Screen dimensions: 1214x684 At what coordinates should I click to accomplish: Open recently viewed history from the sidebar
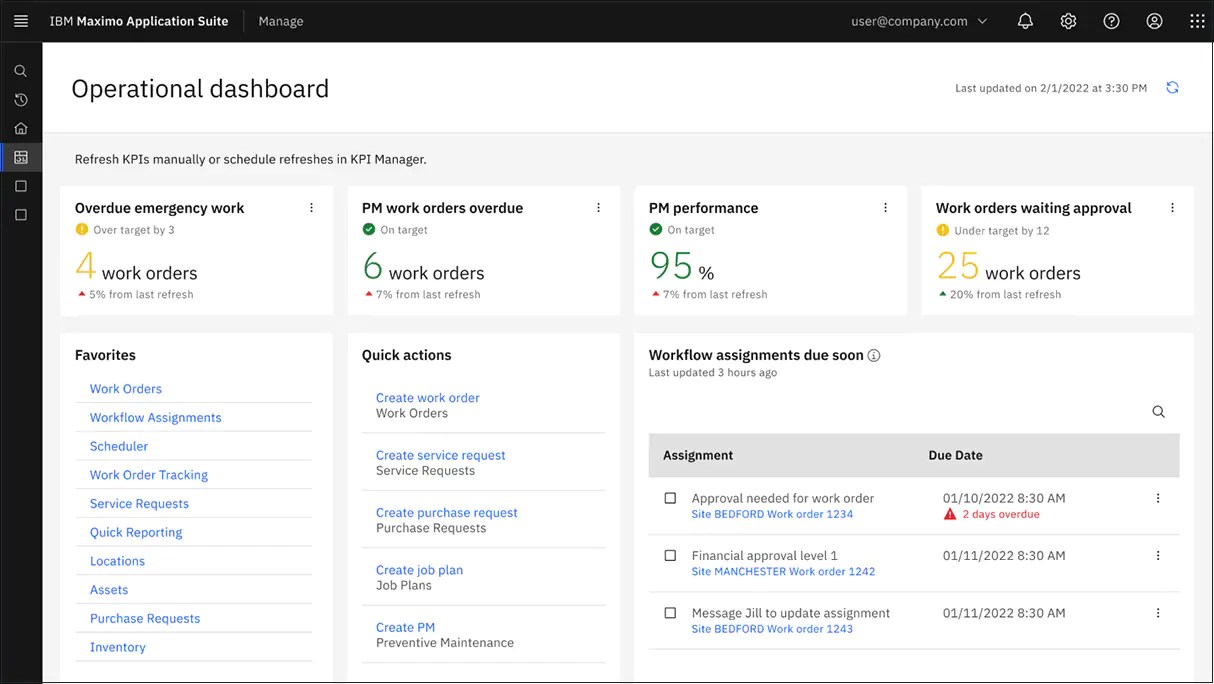[20, 99]
